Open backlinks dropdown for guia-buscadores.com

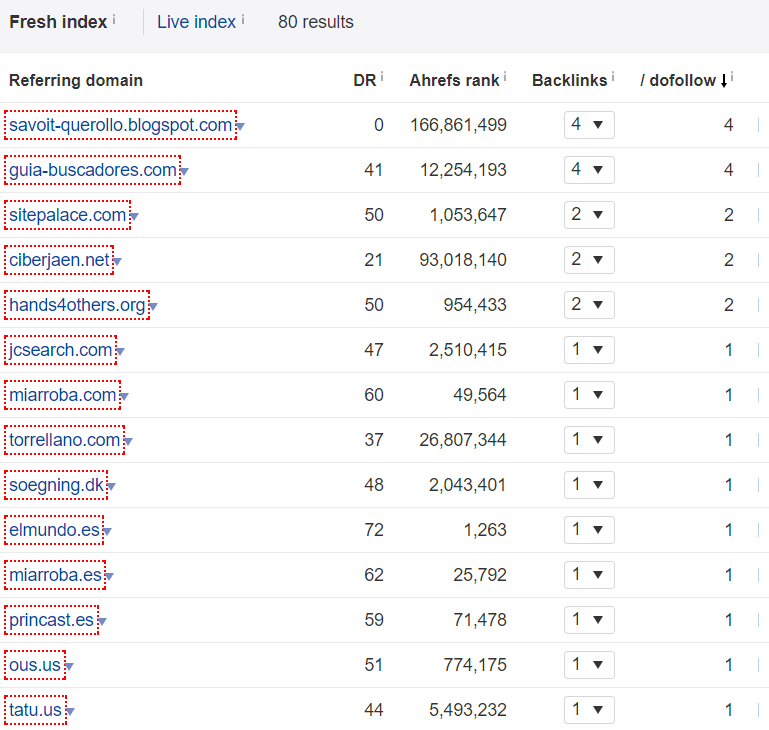click(x=589, y=170)
